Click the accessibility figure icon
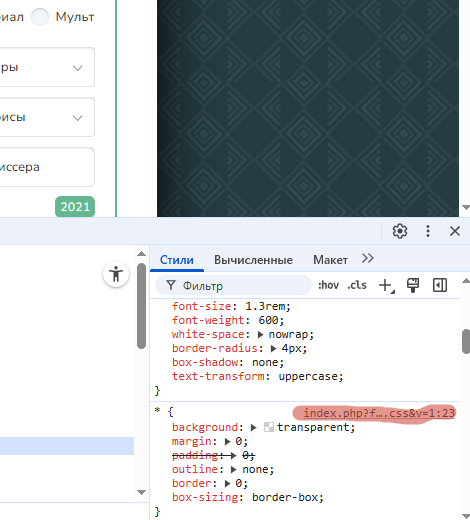470x520 pixels. click(x=116, y=275)
